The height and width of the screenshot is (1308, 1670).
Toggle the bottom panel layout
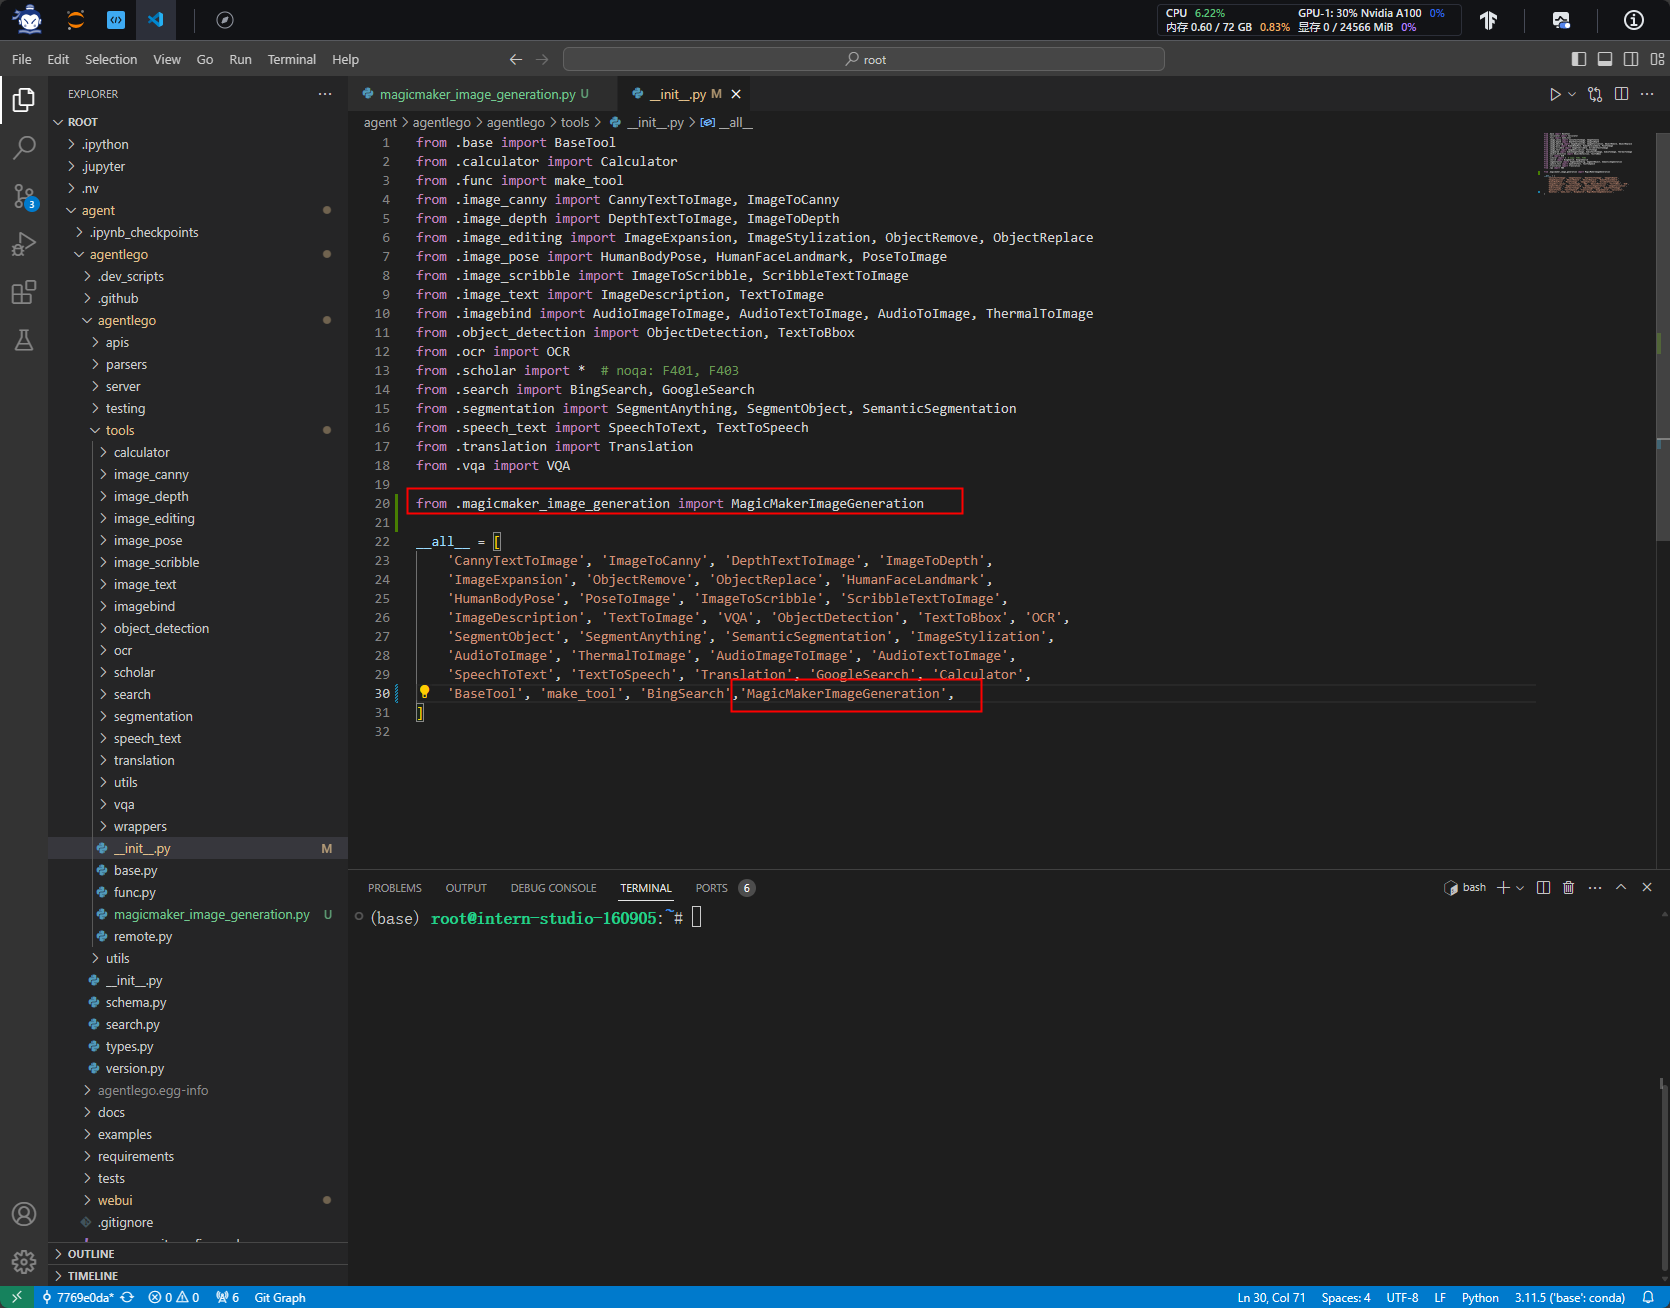(x=1605, y=59)
